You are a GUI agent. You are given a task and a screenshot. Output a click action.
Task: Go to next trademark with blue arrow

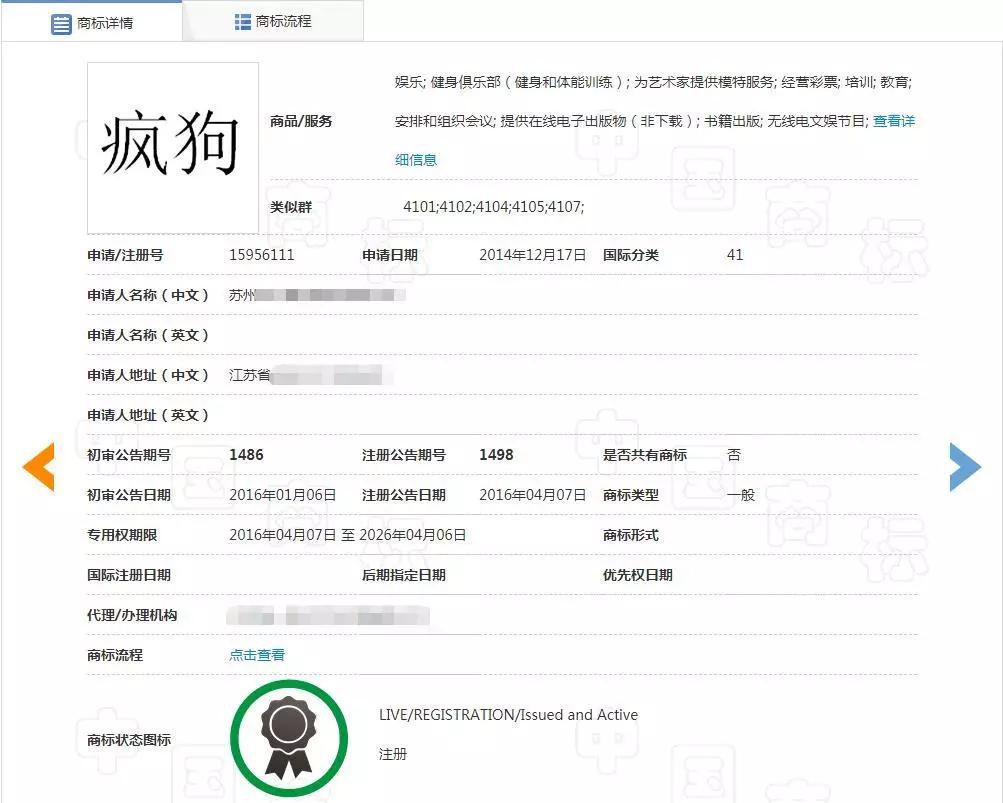click(964, 466)
